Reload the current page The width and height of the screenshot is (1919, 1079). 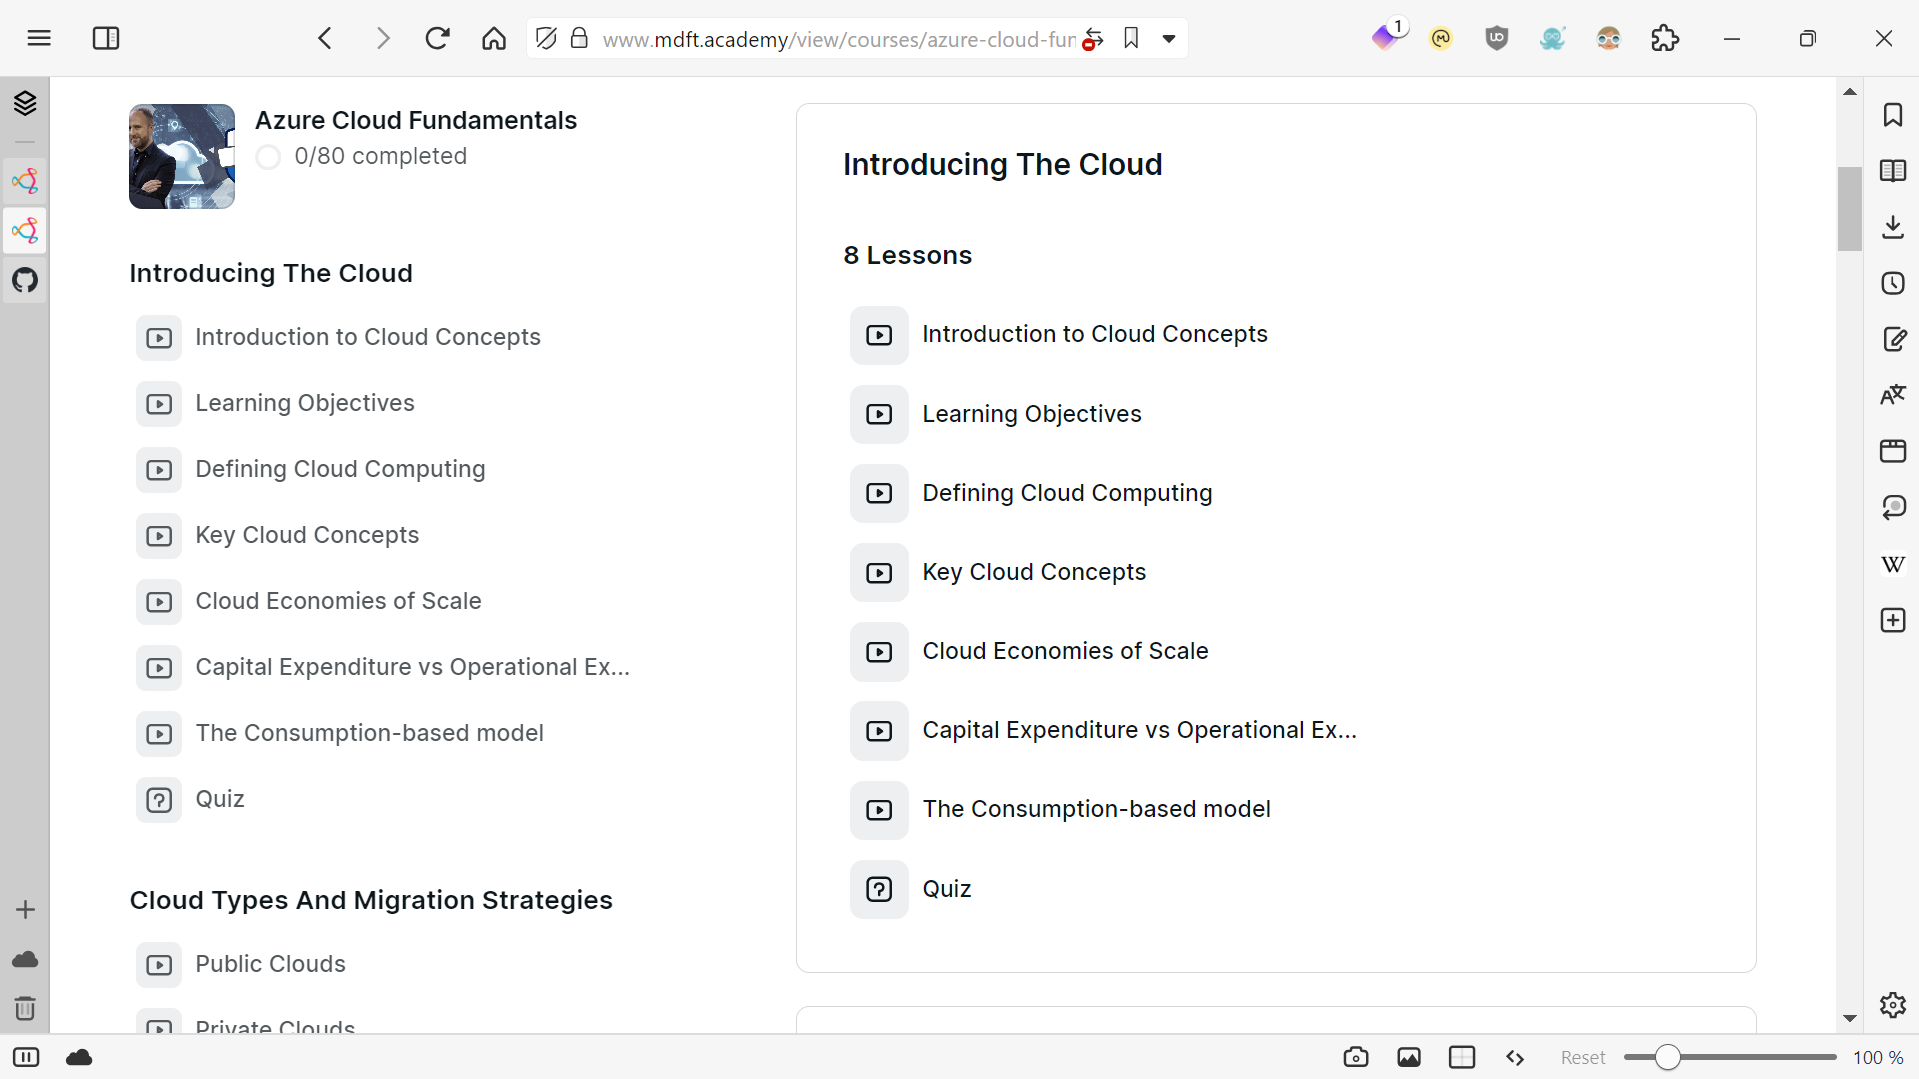[x=437, y=38]
